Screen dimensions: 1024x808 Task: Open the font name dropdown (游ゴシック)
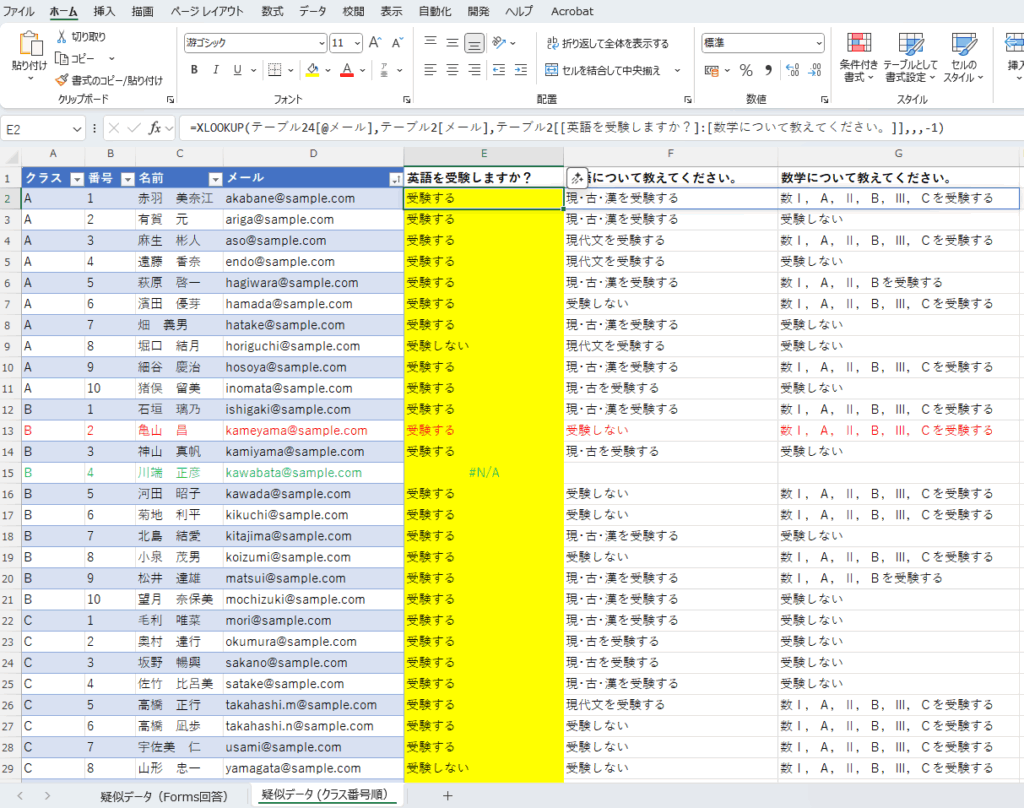pyautogui.click(x=322, y=43)
